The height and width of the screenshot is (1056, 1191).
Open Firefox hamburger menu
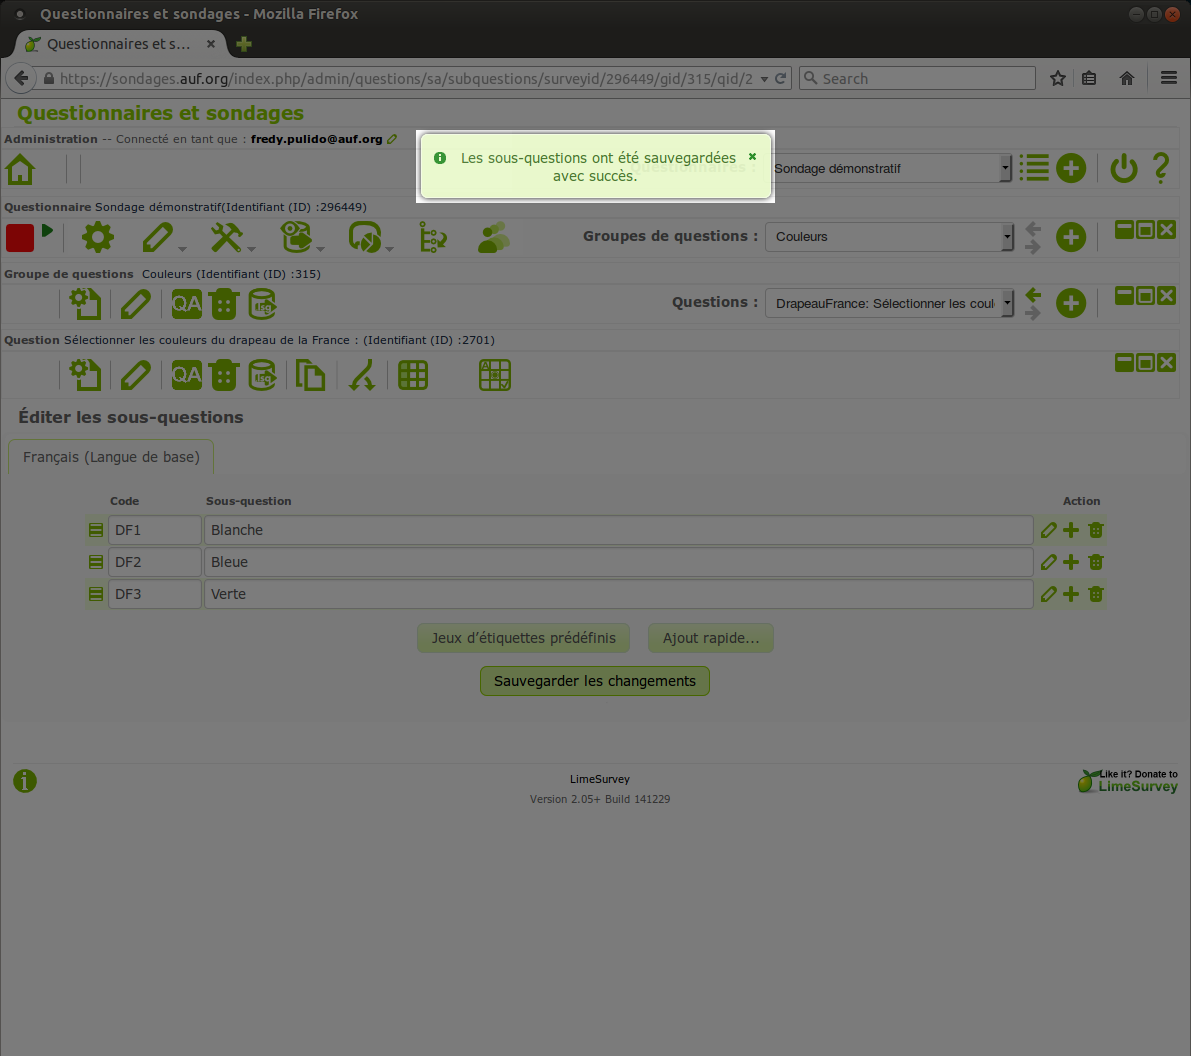(1169, 78)
